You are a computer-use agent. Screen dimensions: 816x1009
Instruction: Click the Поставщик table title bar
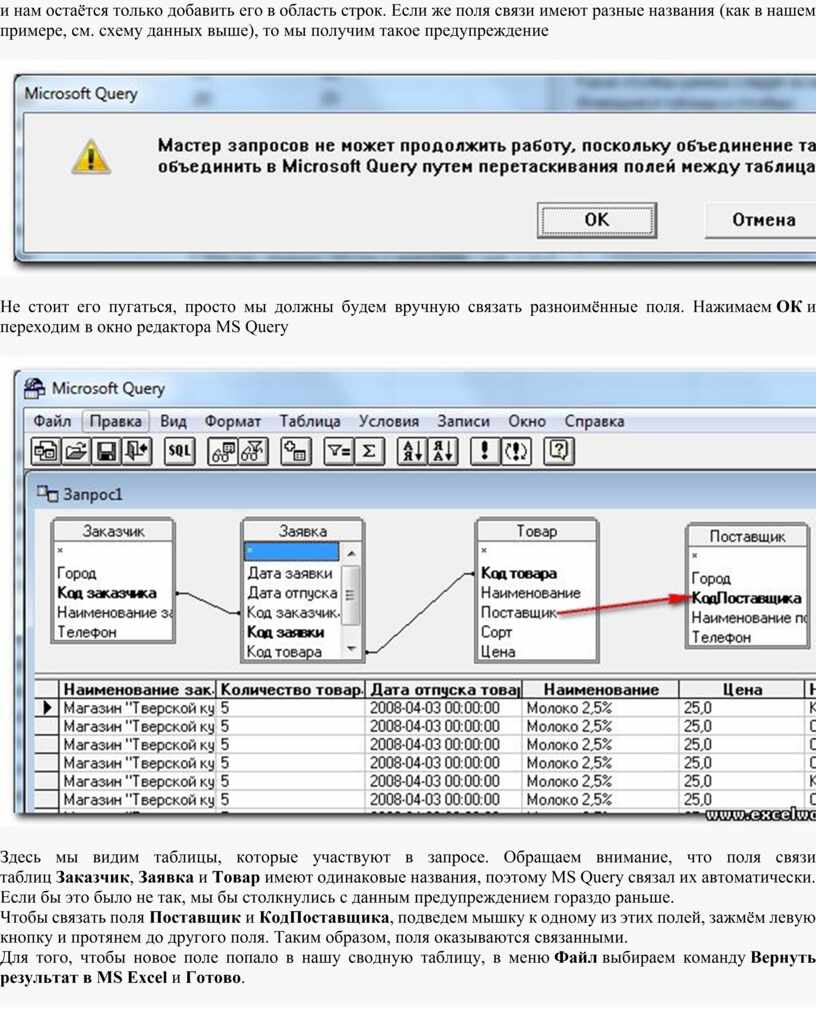pyautogui.click(x=747, y=536)
